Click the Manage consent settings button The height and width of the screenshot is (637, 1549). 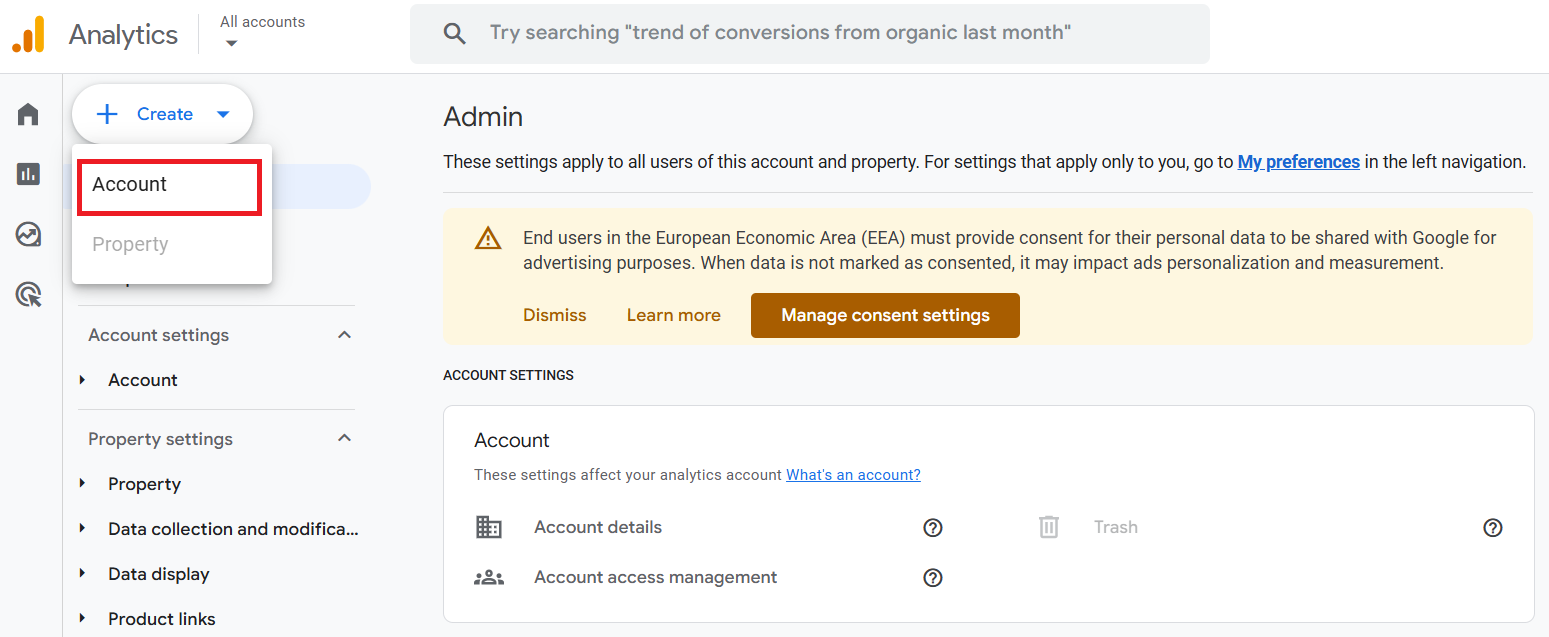[885, 315]
